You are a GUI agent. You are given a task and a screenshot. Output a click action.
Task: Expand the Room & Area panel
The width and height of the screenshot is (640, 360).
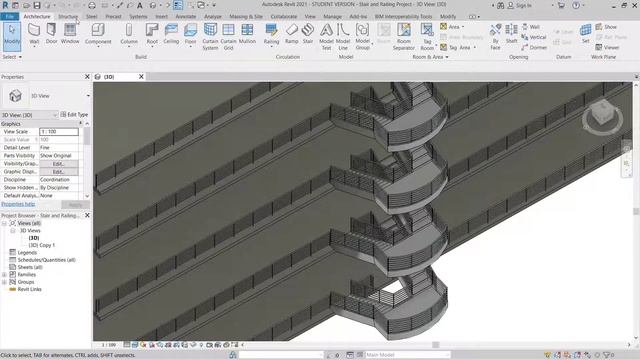coord(430,57)
